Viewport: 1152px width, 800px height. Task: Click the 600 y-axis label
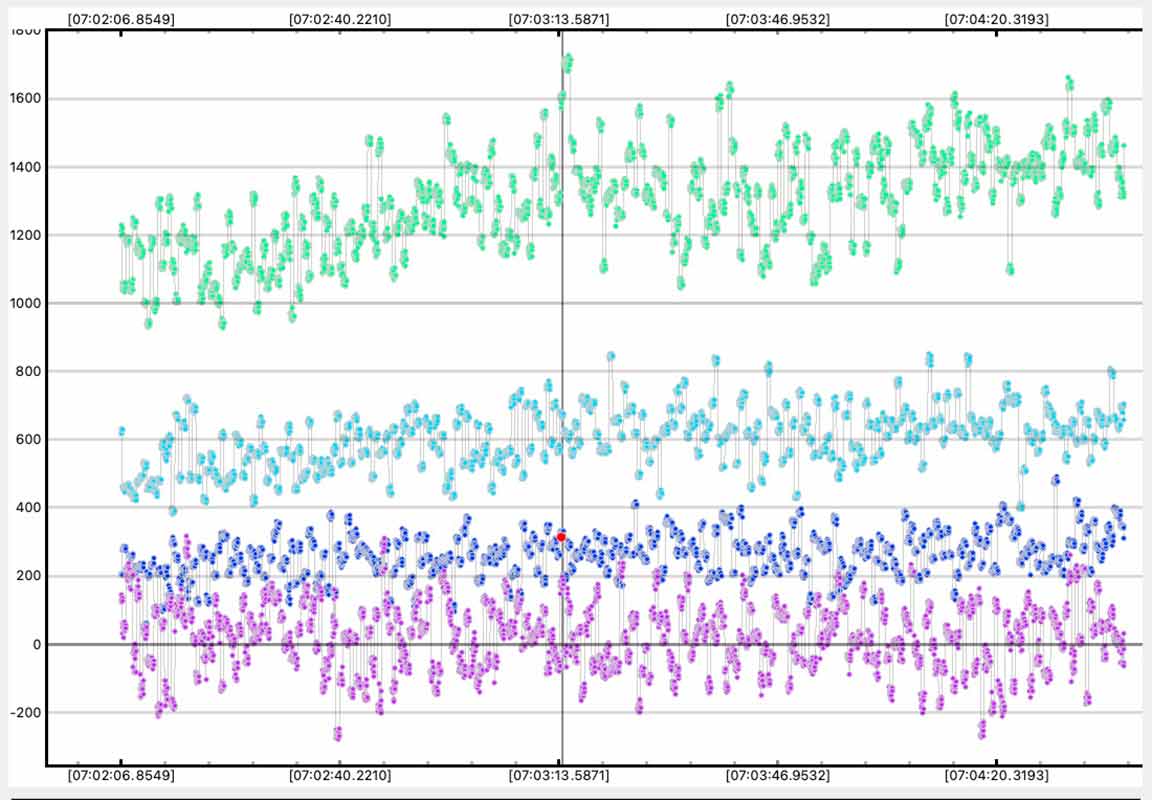click(29, 440)
